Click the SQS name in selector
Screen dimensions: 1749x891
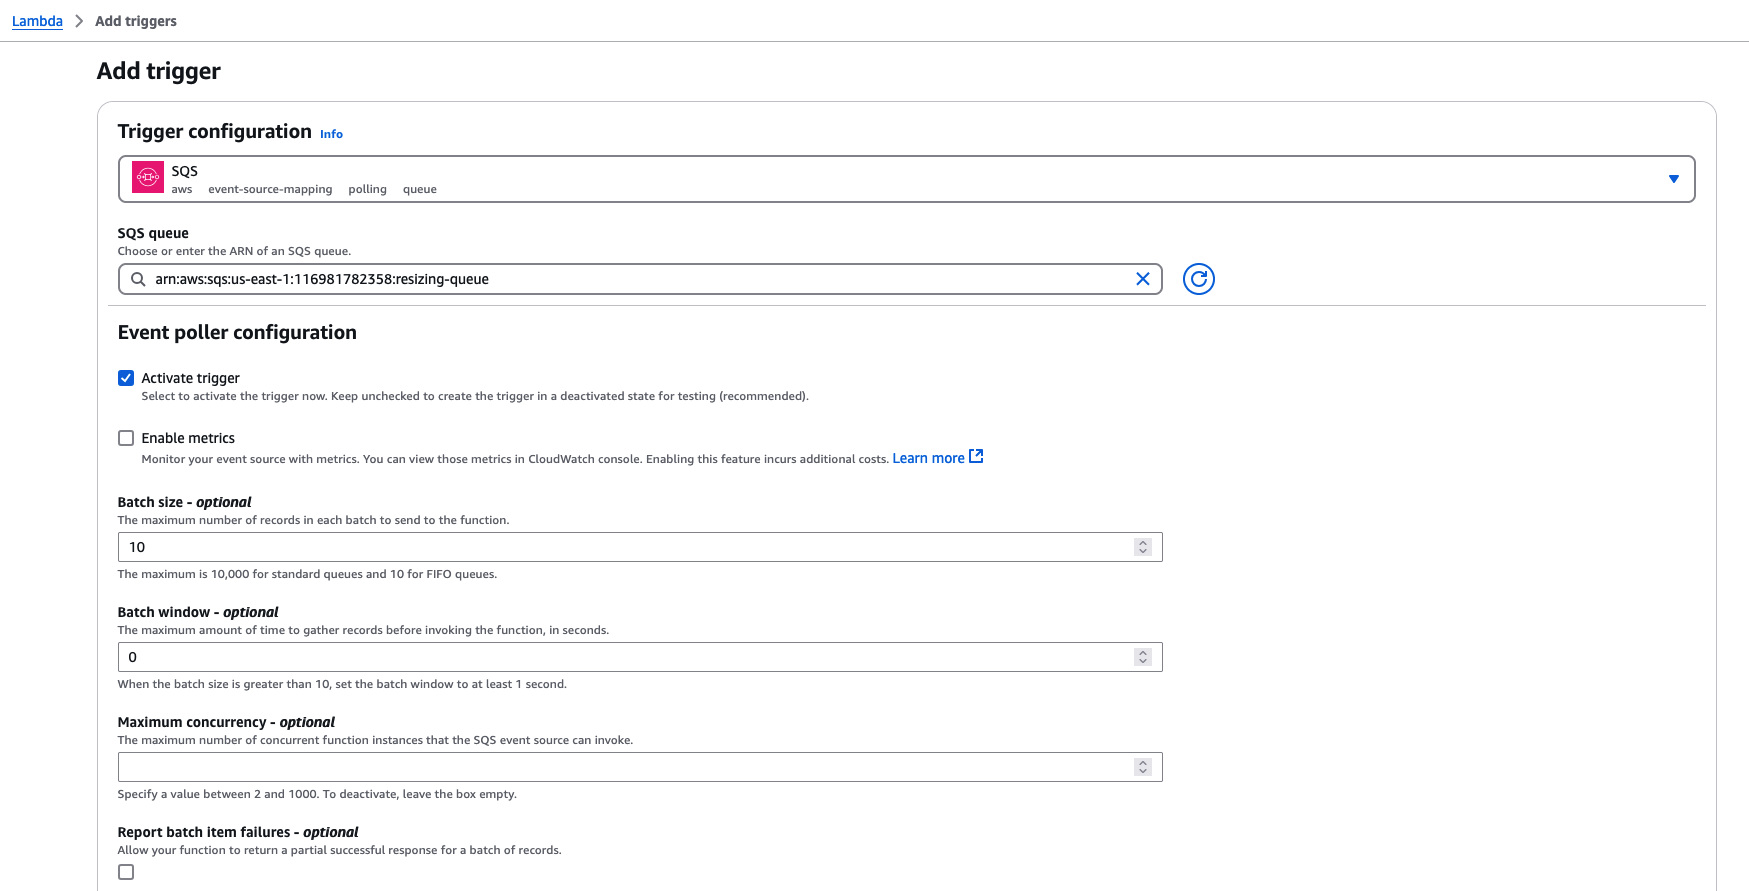pos(185,171)
